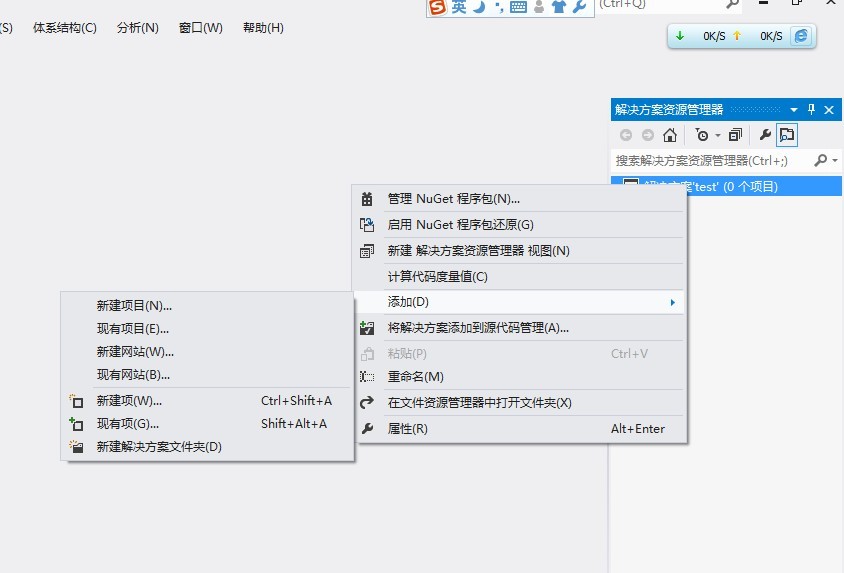
Task: Click the existing item icon beside 现有项(G)
Action: 76,425
